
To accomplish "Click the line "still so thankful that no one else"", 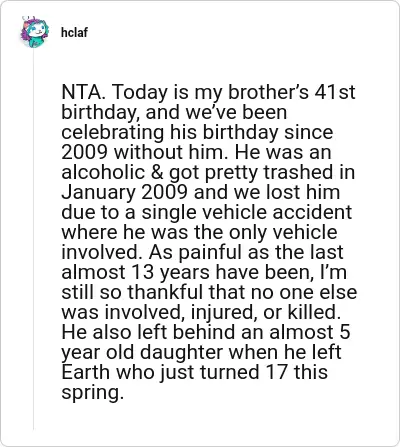I will point(209,292).
